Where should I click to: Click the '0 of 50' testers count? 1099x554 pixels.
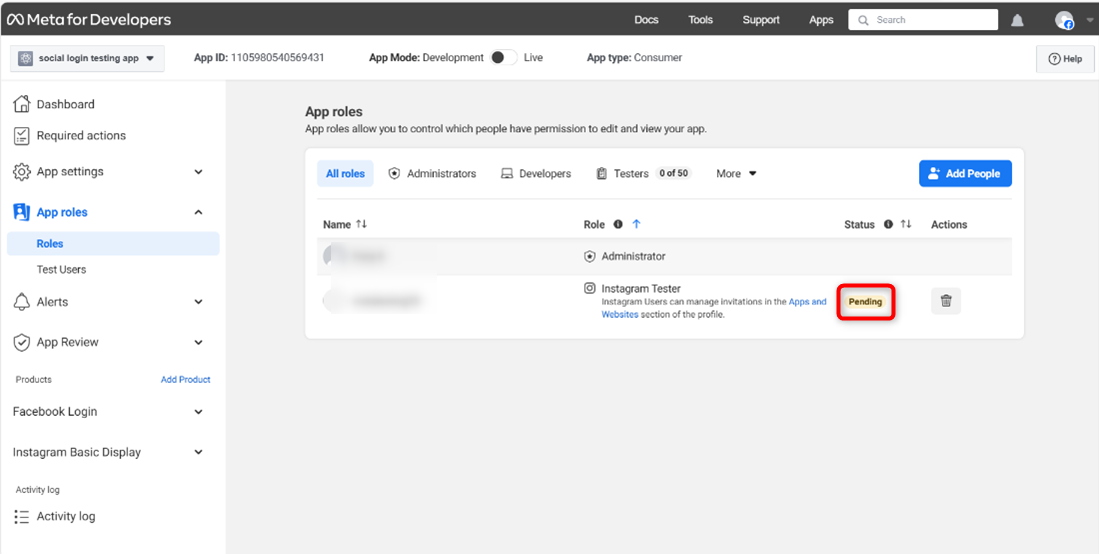pyautogui.click(x=674, y=173)
